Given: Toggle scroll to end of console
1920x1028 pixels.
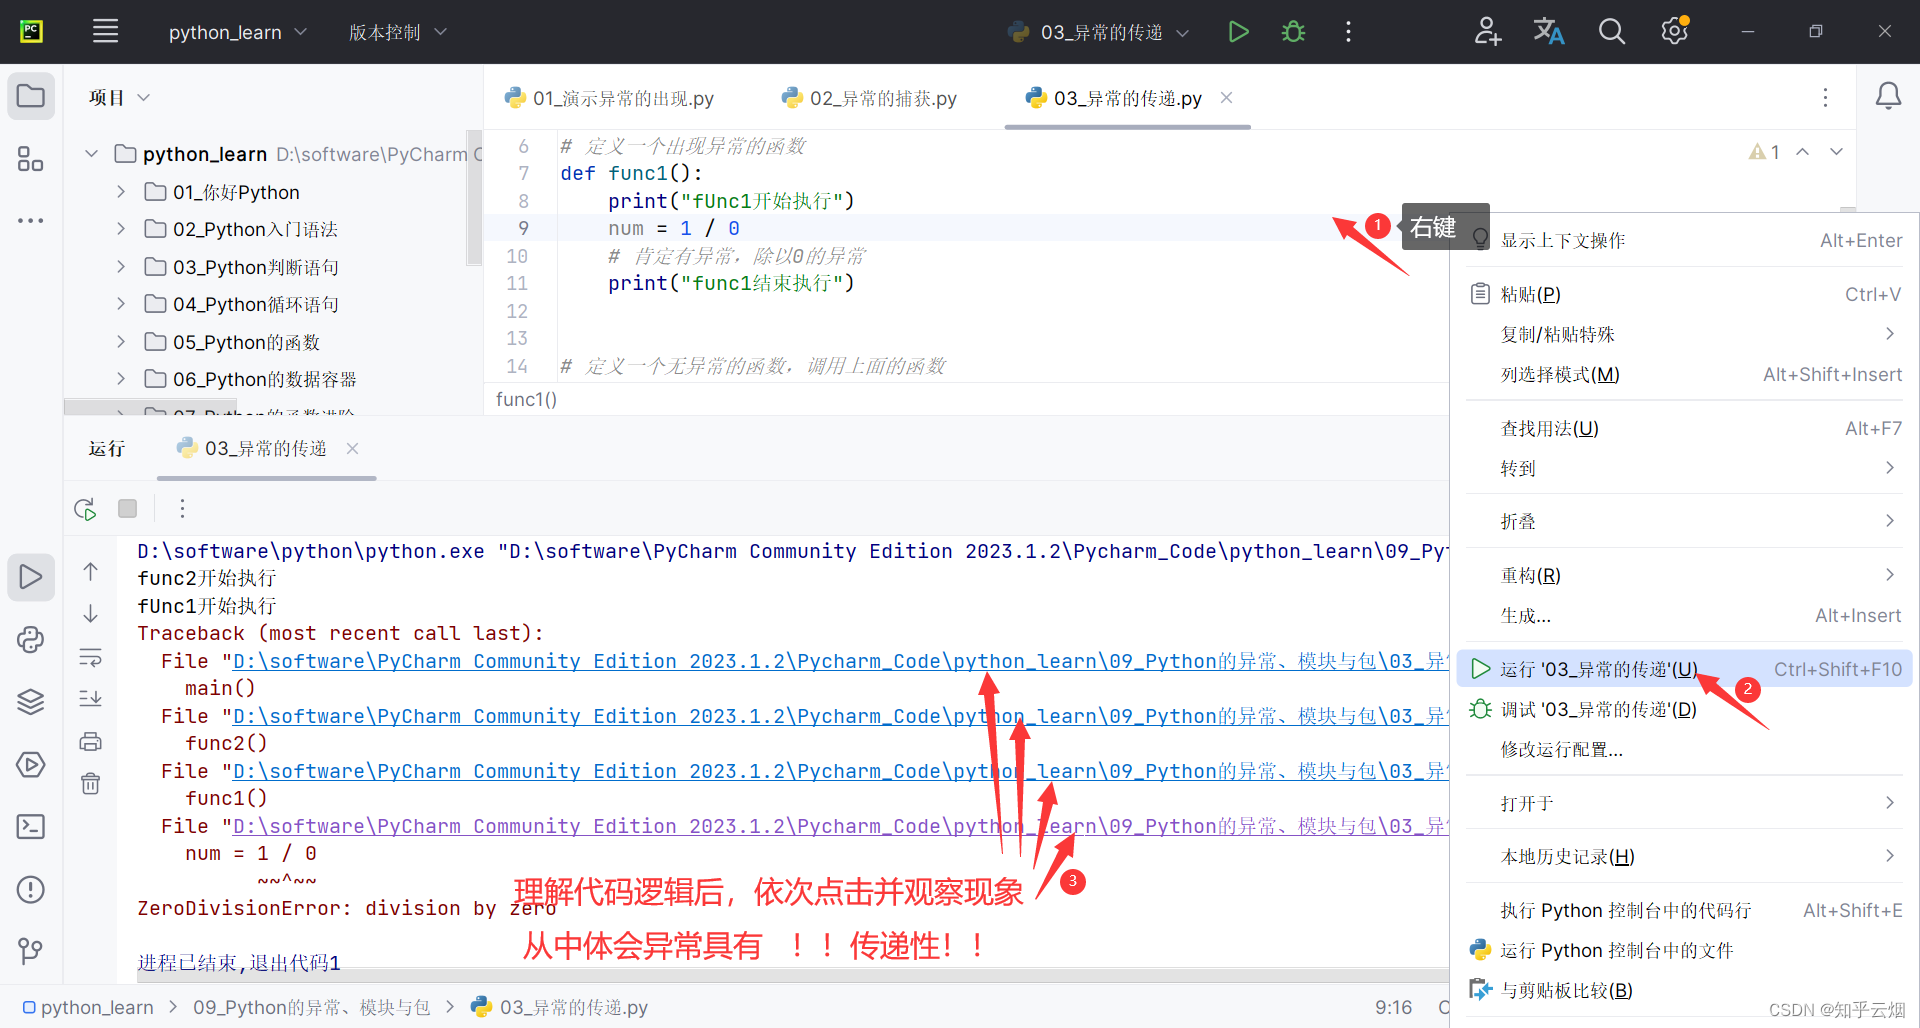Looking at the screenshot, I should [90, 699].
